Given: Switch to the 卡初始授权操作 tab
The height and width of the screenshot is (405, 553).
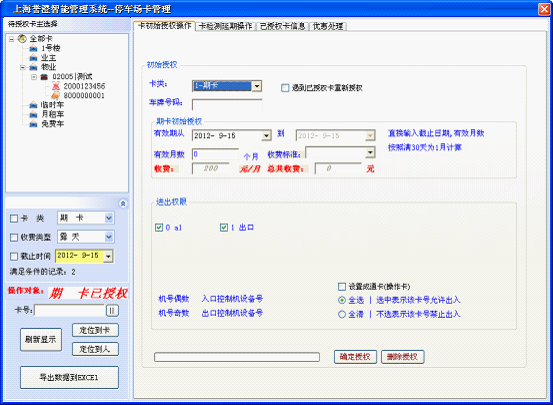Looking at the screenshot, I should coord(164,26).
